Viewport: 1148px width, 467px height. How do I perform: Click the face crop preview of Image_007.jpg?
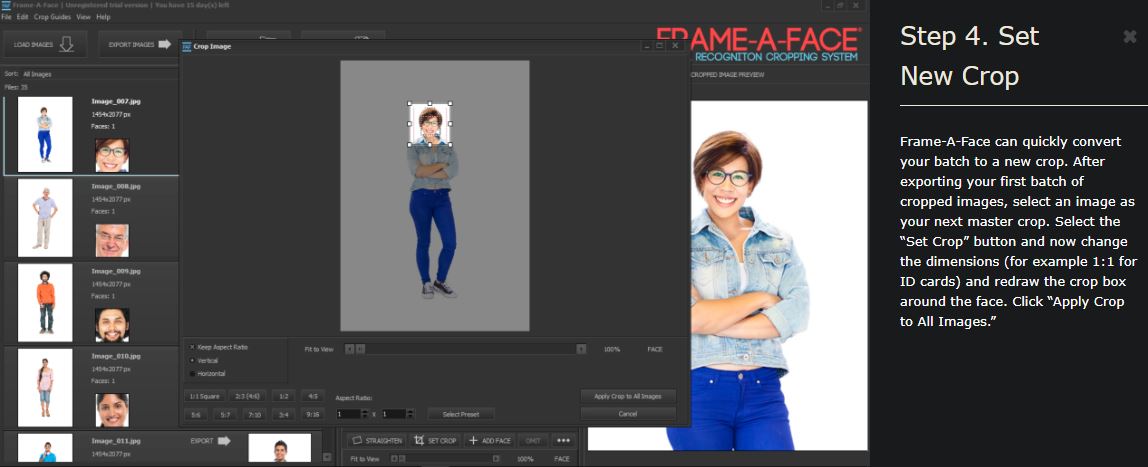[112, 155]
